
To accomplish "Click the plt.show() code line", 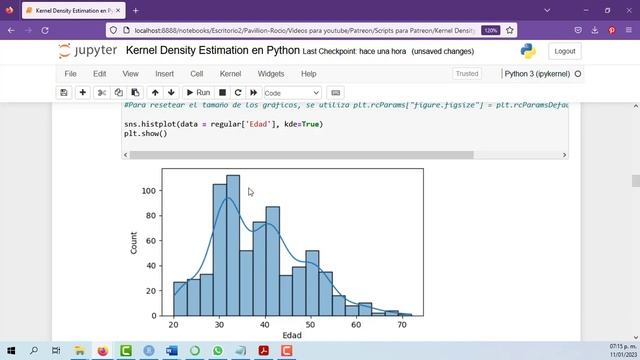I will coord(146,133).
